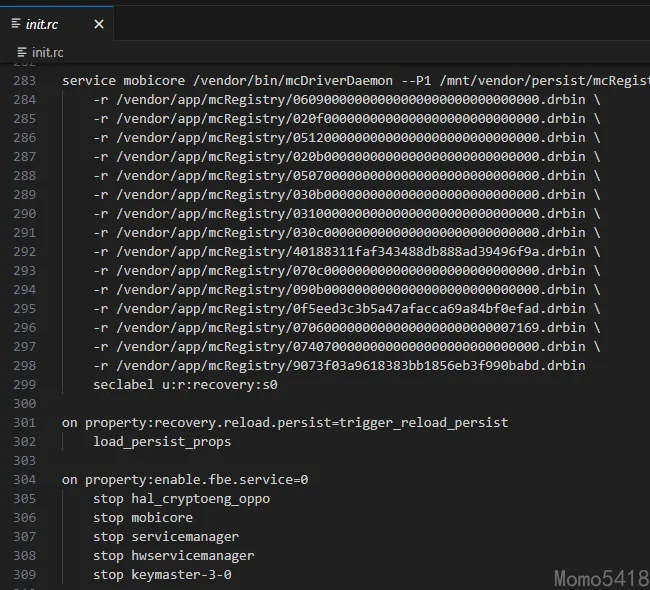This screenshot has width=650, height=590.
Task: Click the init.rc breadcrumb label
Action: 47,52
